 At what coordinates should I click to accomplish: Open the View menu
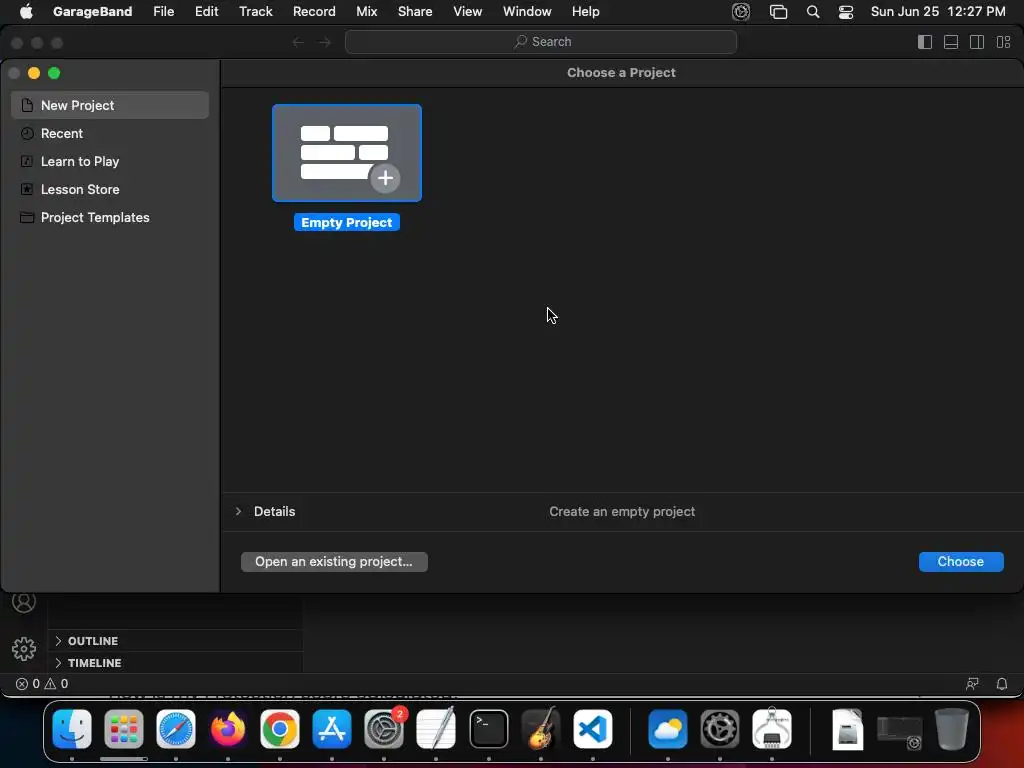tap(468, 11)
